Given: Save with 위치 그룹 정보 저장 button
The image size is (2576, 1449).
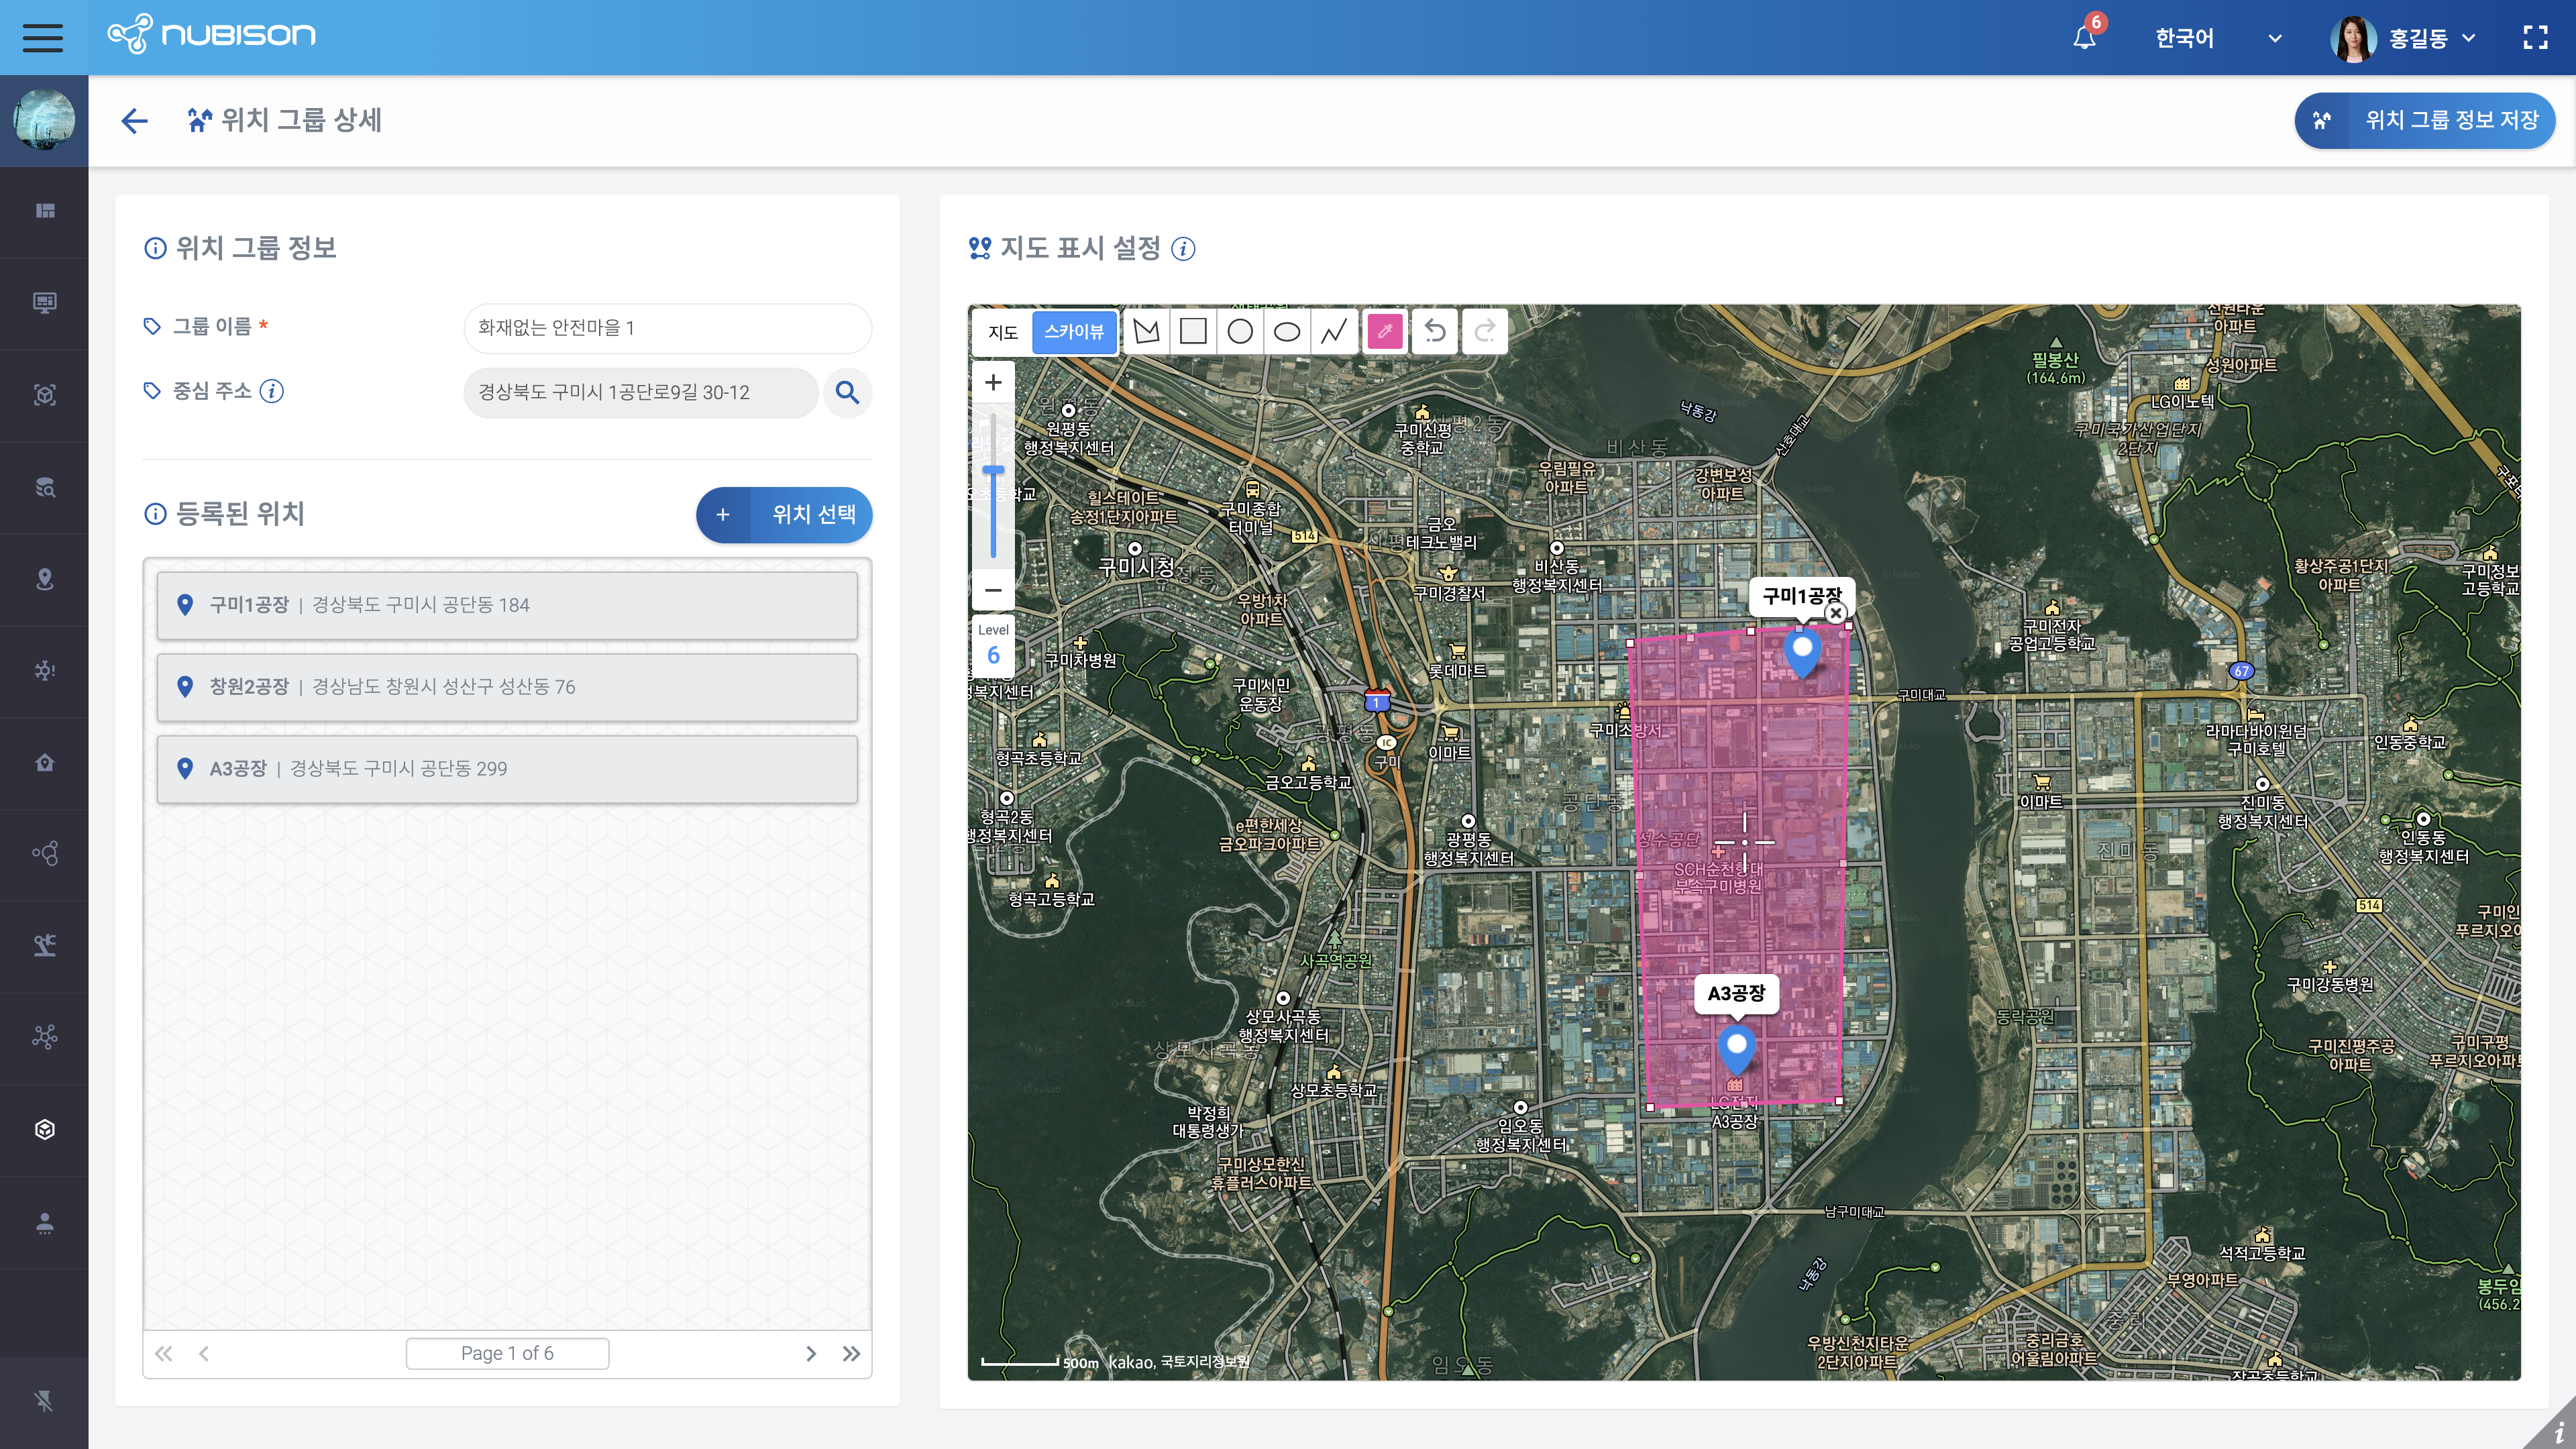Looking at the screenshot, I should pos(2424,121).
